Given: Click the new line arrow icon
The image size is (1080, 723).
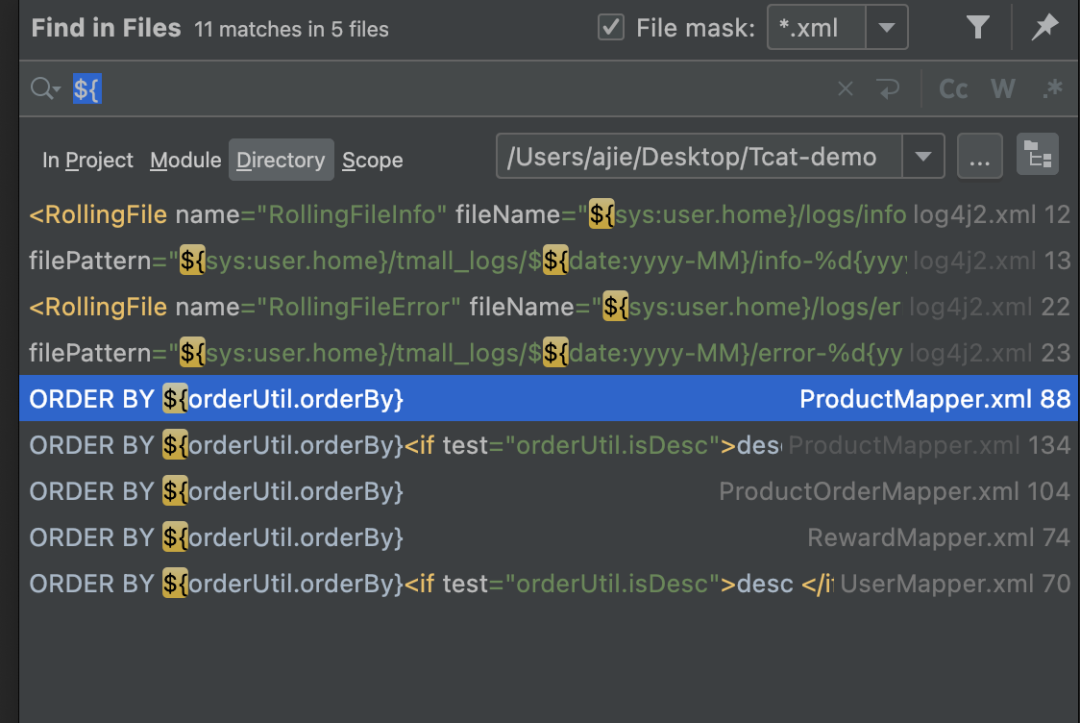Looking at the screenshot, I should pyautogui.click(x=888, y=89).
